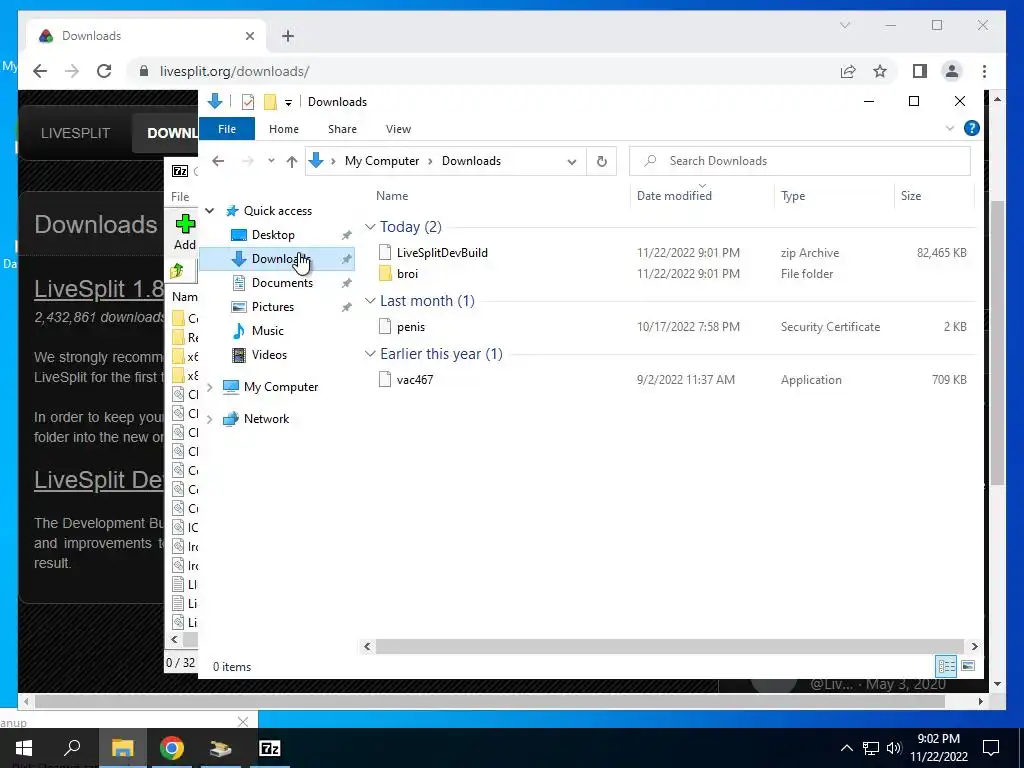
Task: Select the vac467 application file
Action: (415, 379)
